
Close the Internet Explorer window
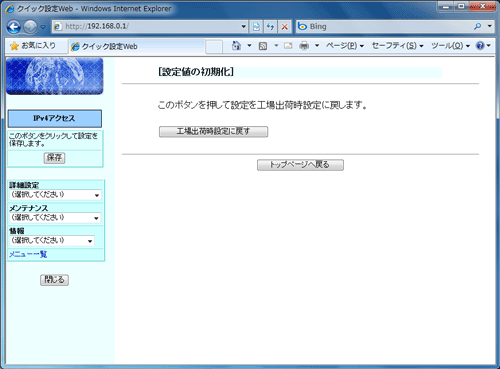coord(482,6)
